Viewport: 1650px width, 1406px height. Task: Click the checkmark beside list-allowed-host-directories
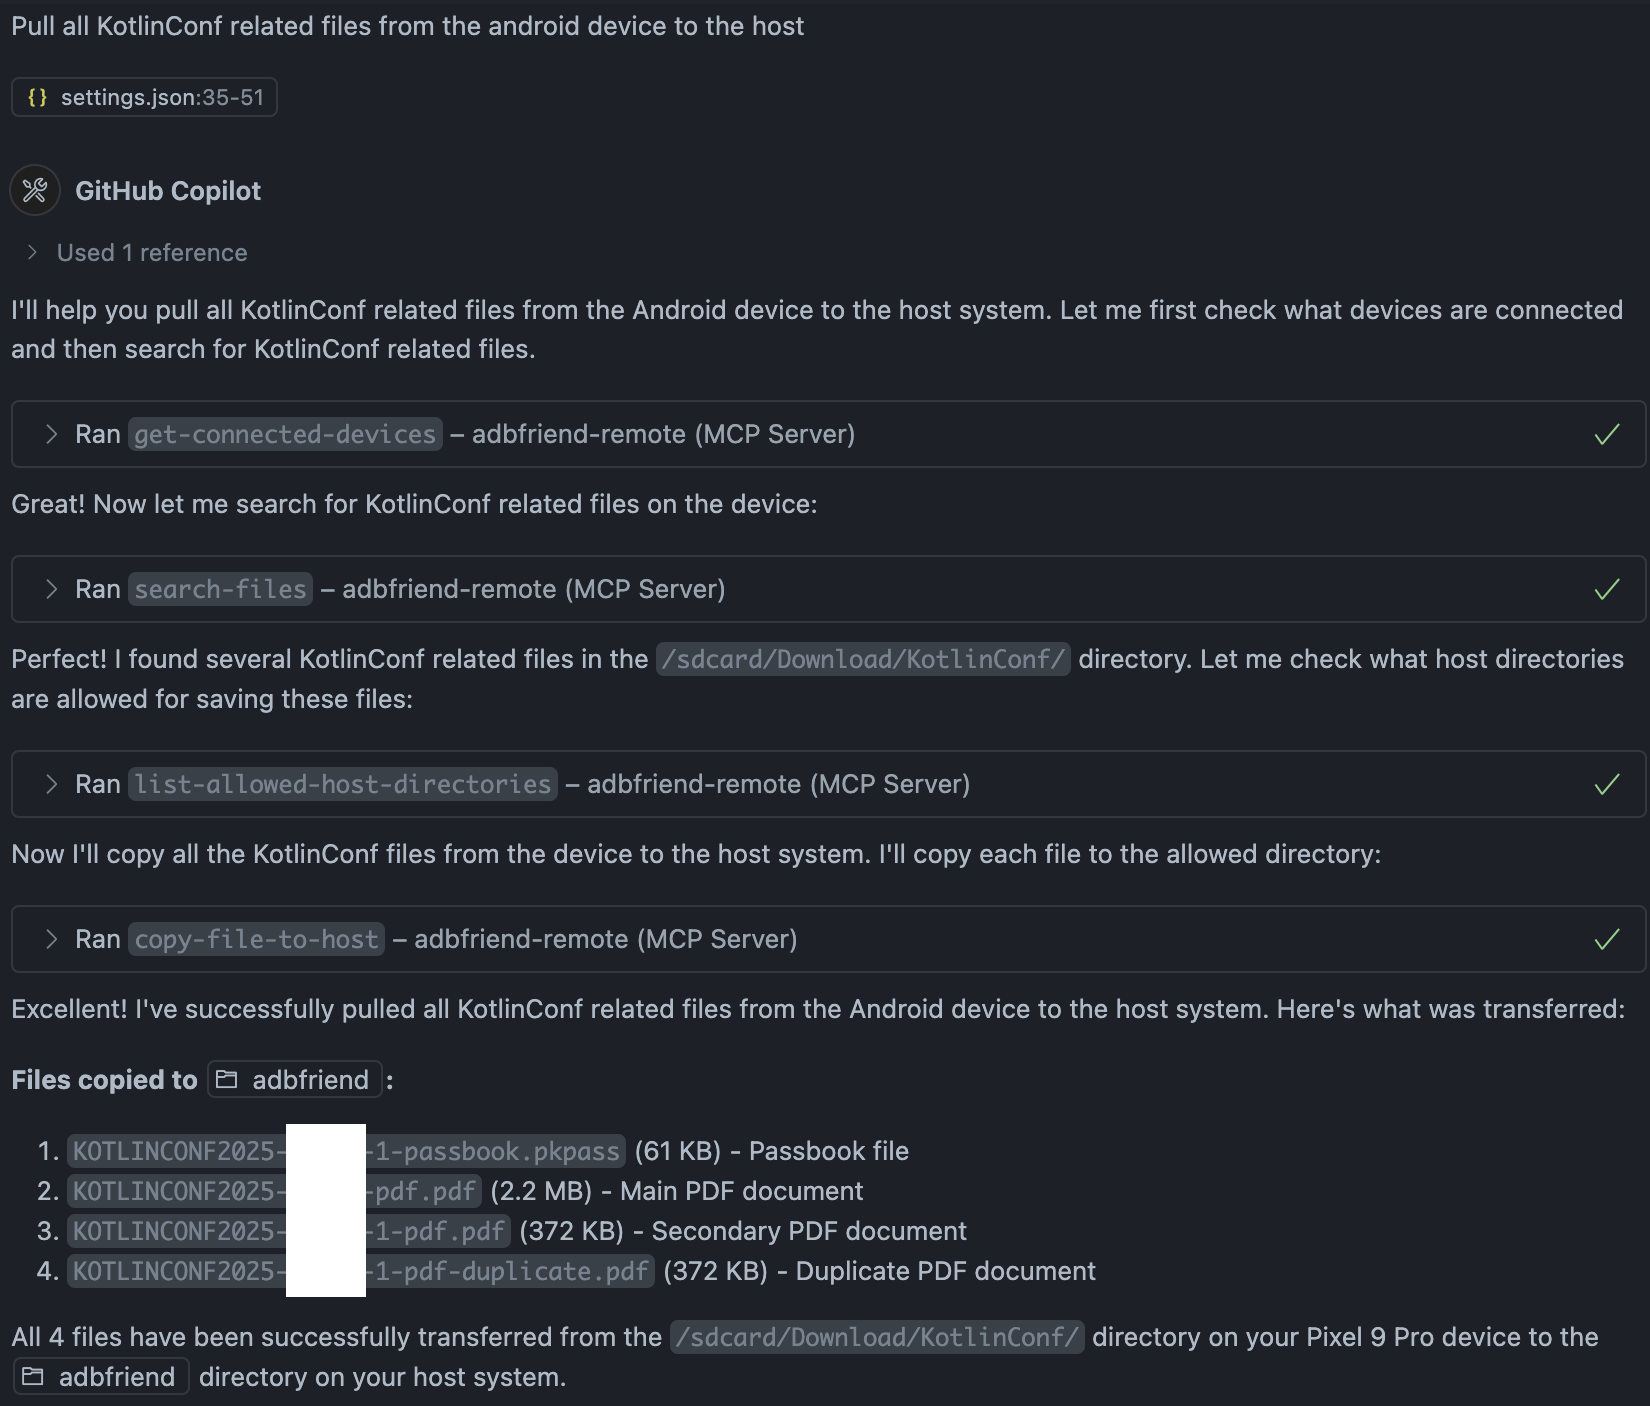(1607, 784)
